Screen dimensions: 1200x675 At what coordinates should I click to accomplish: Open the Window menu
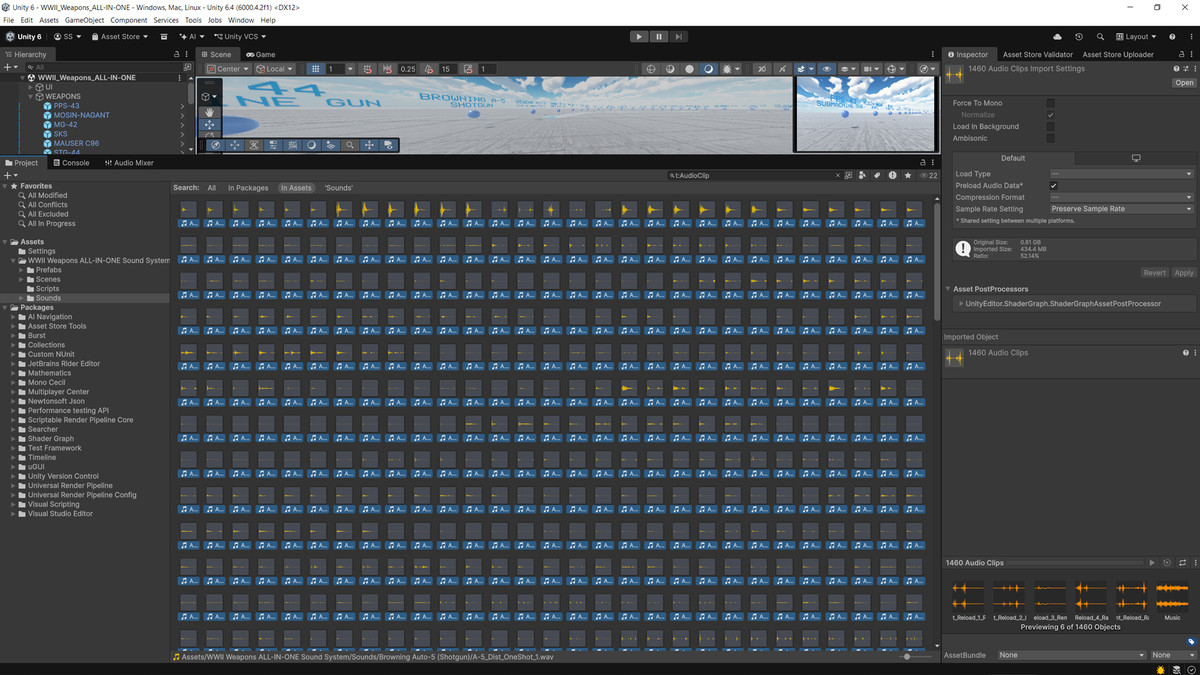(x=241, y=20)
